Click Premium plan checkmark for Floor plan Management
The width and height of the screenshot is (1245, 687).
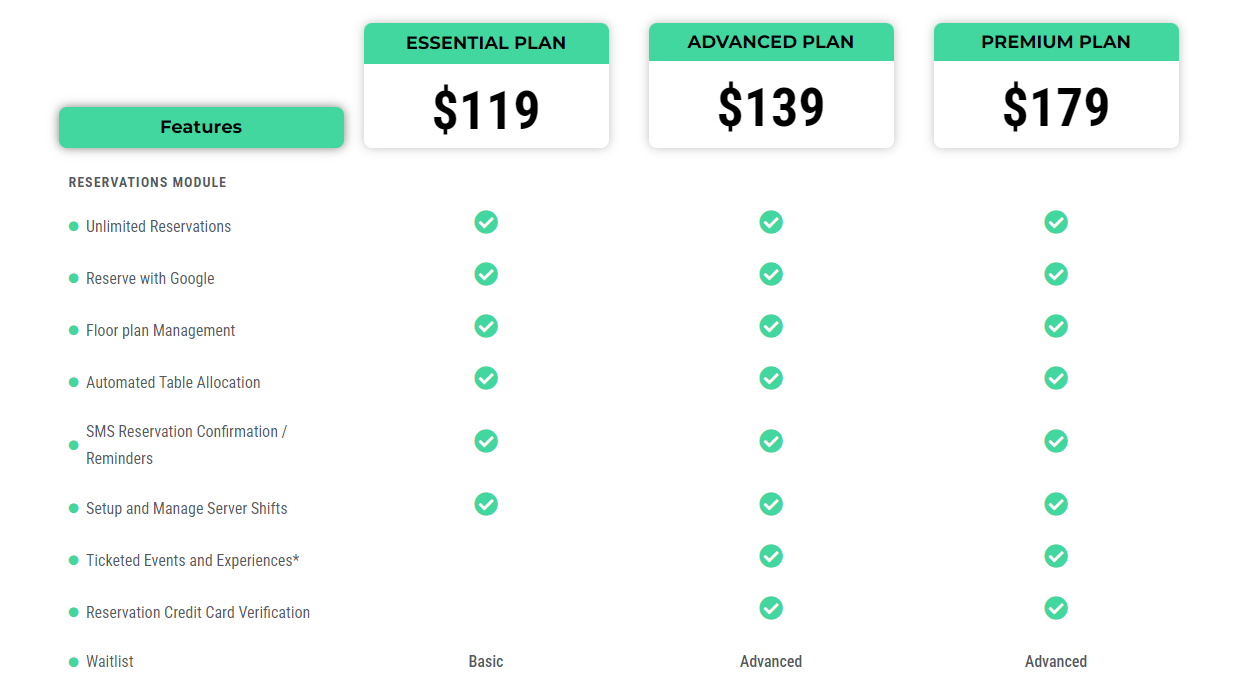1056,326
